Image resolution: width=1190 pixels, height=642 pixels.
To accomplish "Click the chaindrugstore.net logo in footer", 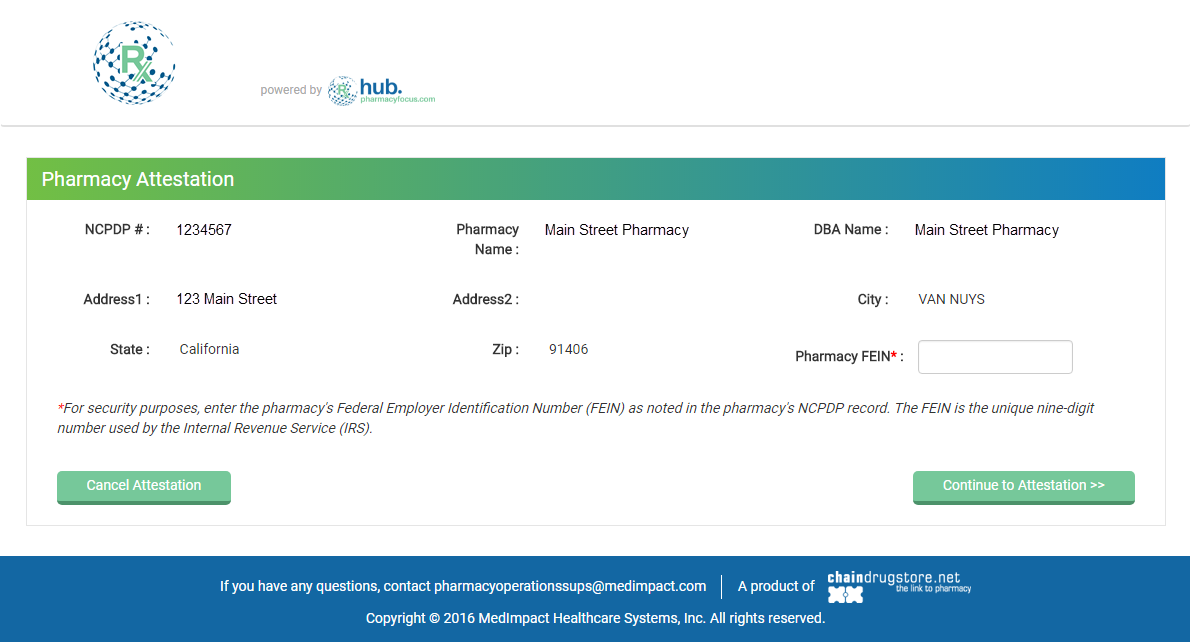I will (899, 587).
